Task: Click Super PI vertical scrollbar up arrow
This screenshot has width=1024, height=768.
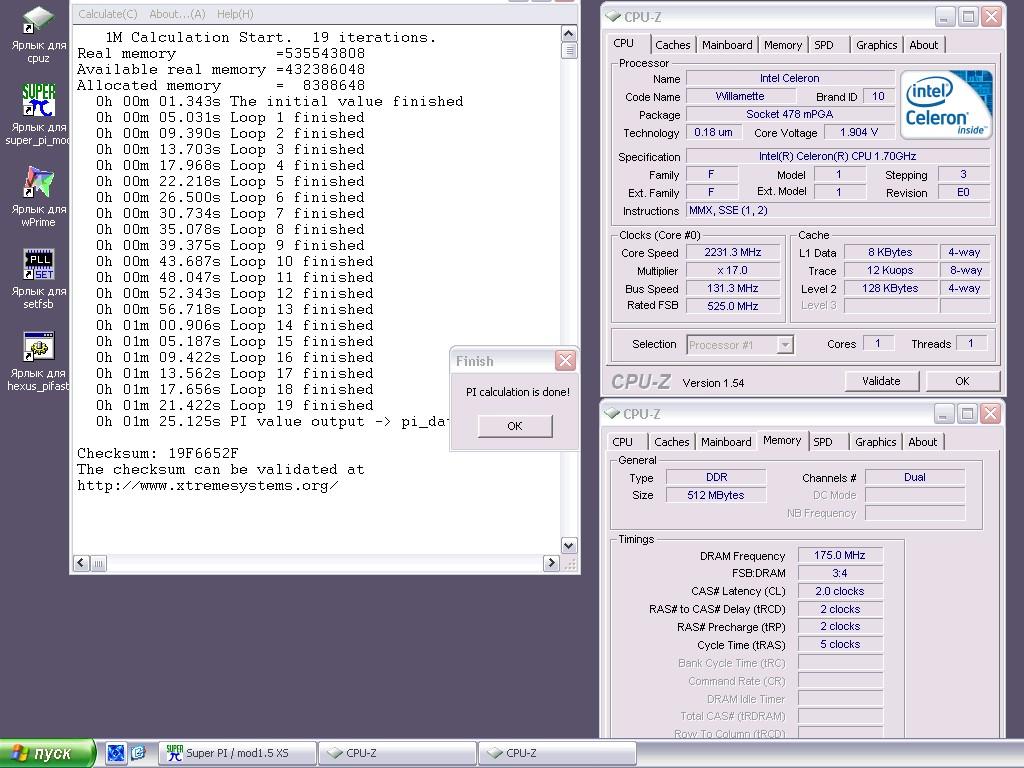Action: pyautogui.click(x=569, y=33)
